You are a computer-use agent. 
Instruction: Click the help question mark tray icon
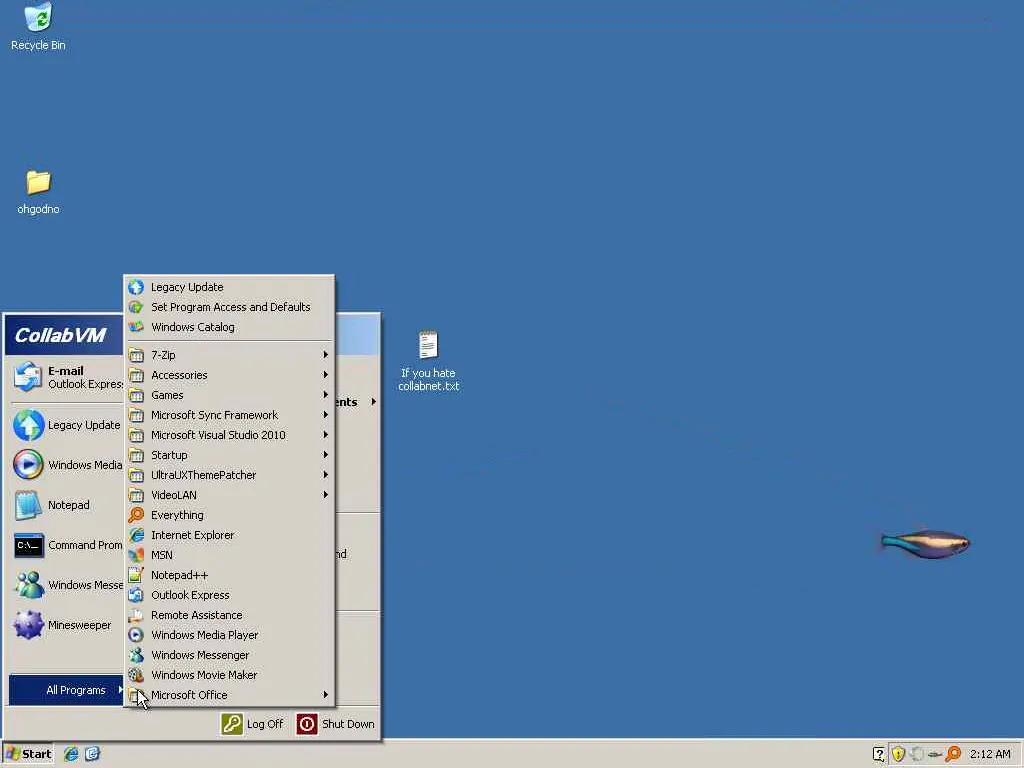[x=879, y=754]
